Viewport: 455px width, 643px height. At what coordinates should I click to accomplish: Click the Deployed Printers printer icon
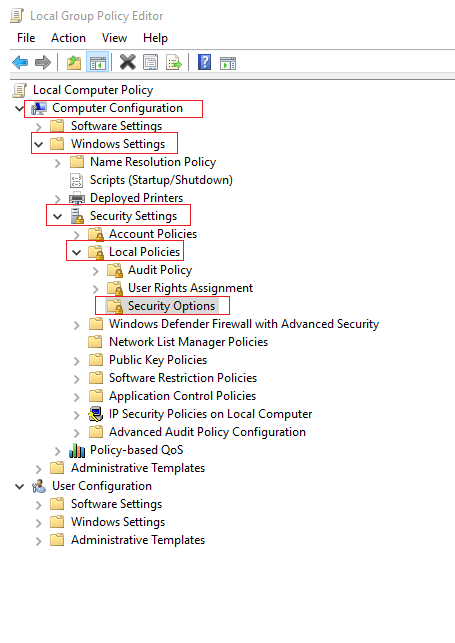coord(77,198)
